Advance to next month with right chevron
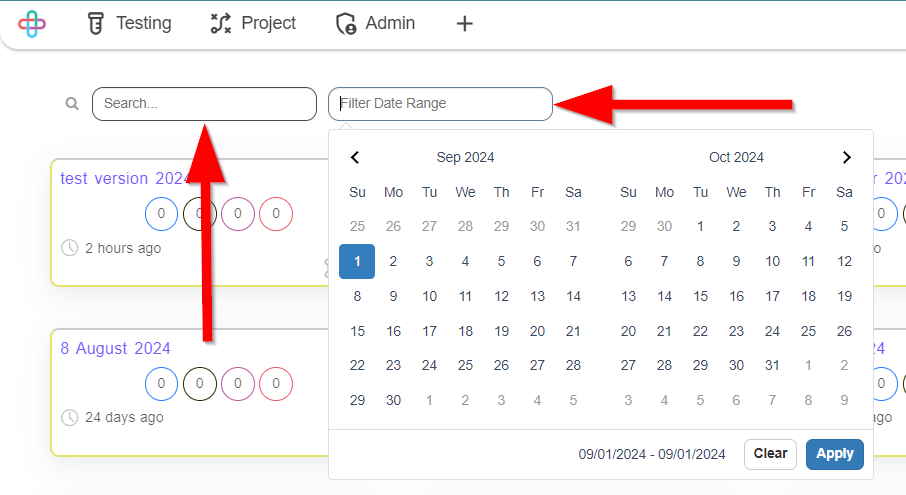 pos(846,157)
